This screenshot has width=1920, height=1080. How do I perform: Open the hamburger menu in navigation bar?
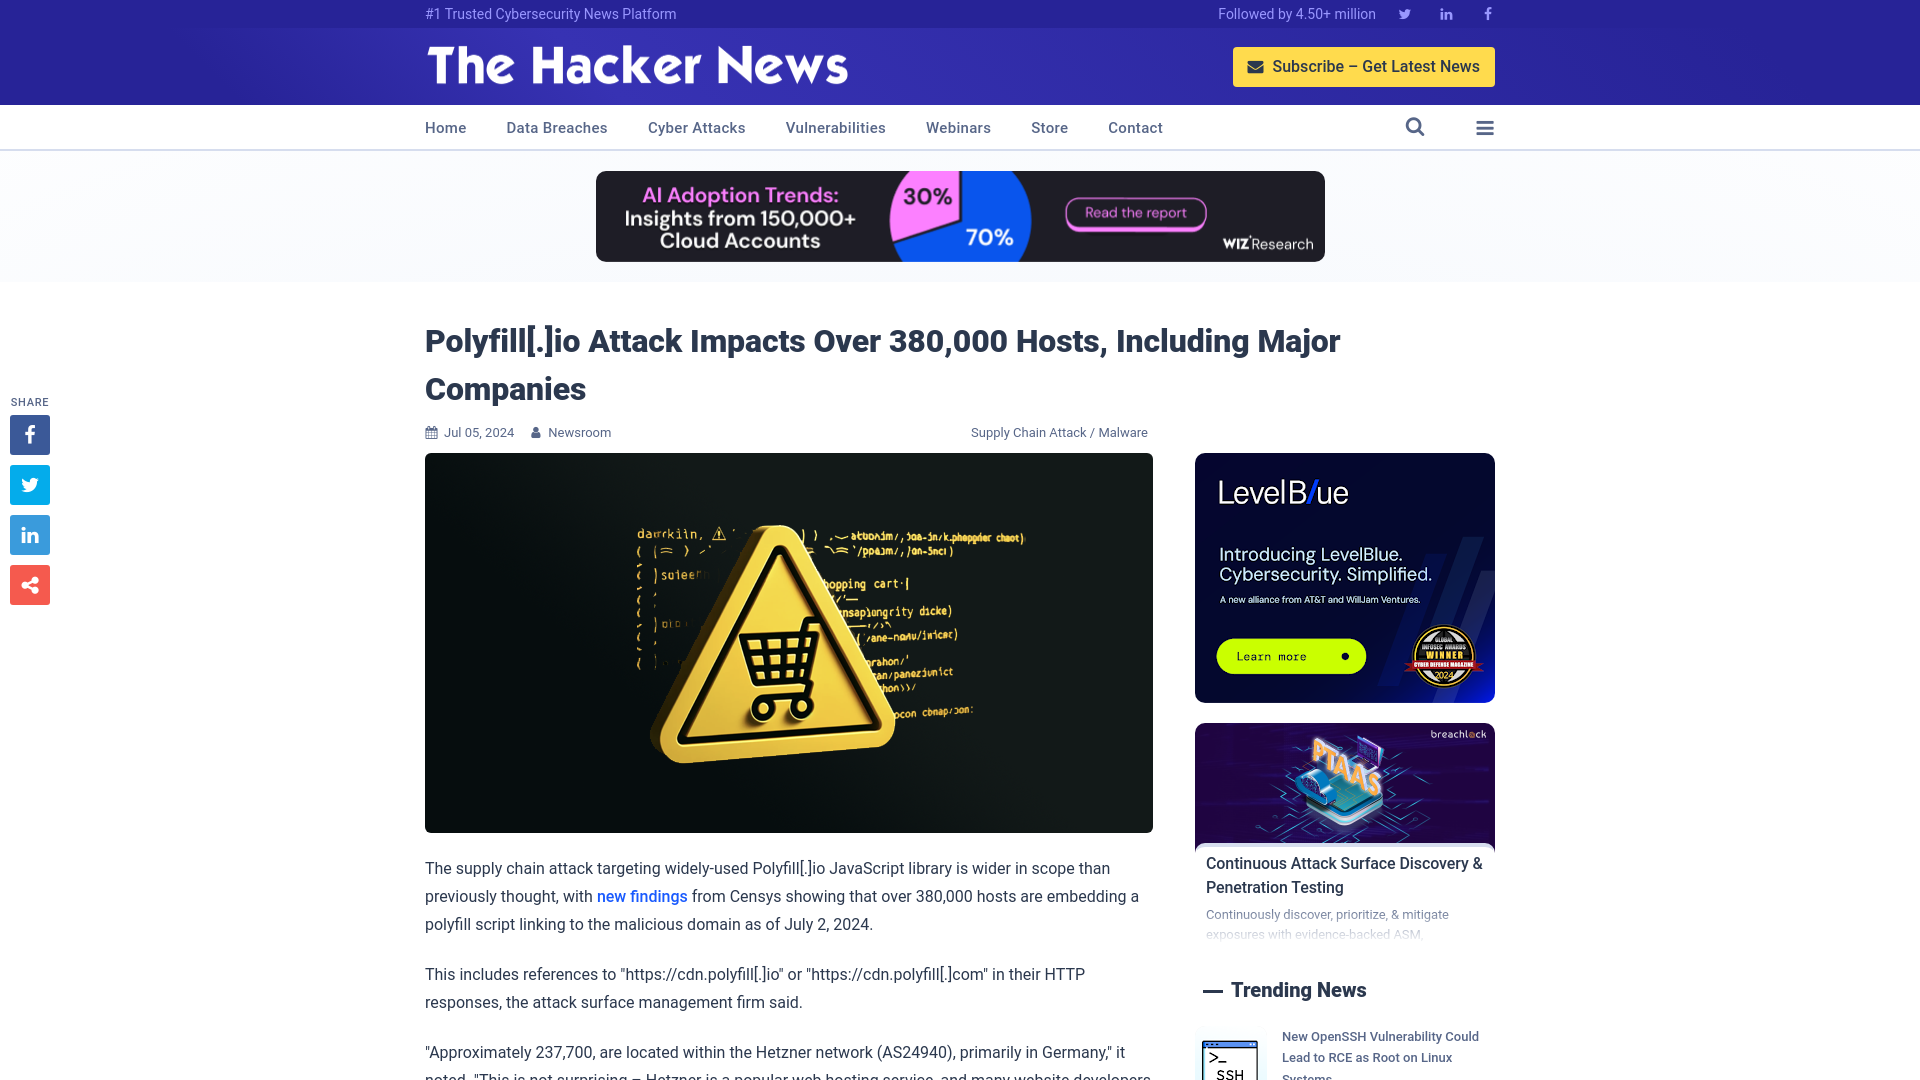coord(1485,127)
